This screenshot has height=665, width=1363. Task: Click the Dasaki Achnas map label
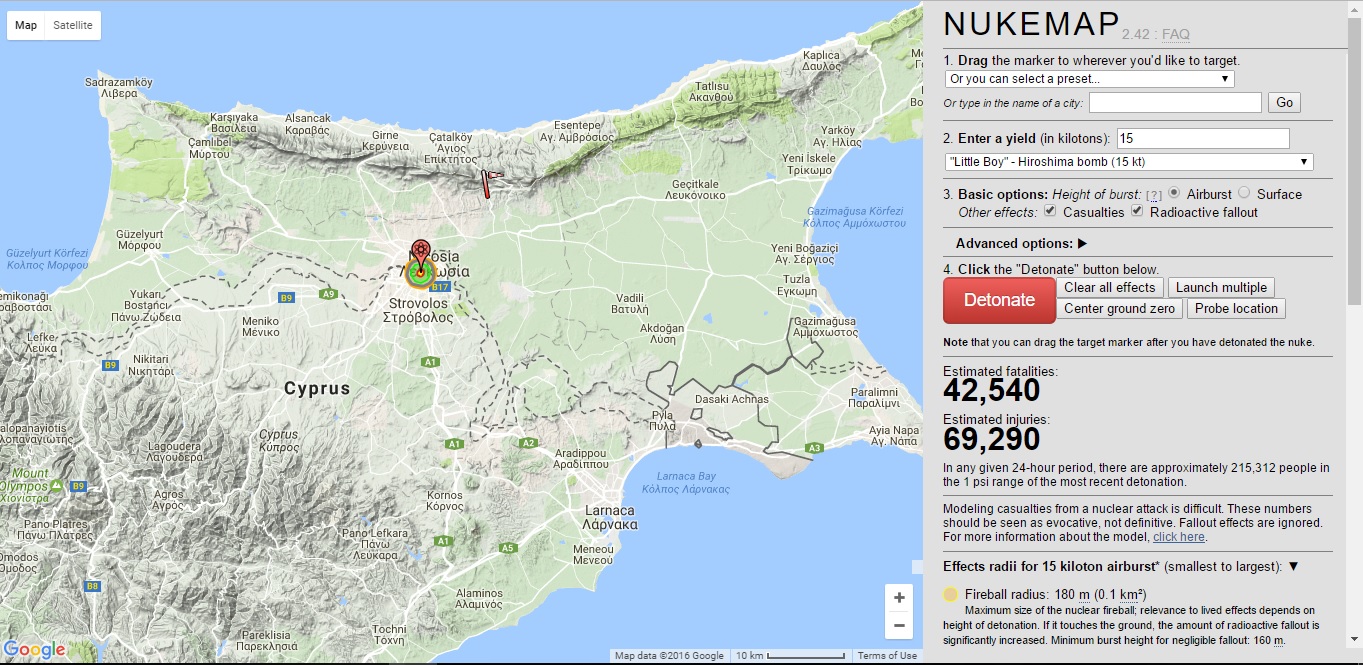[x=733, y=399]
